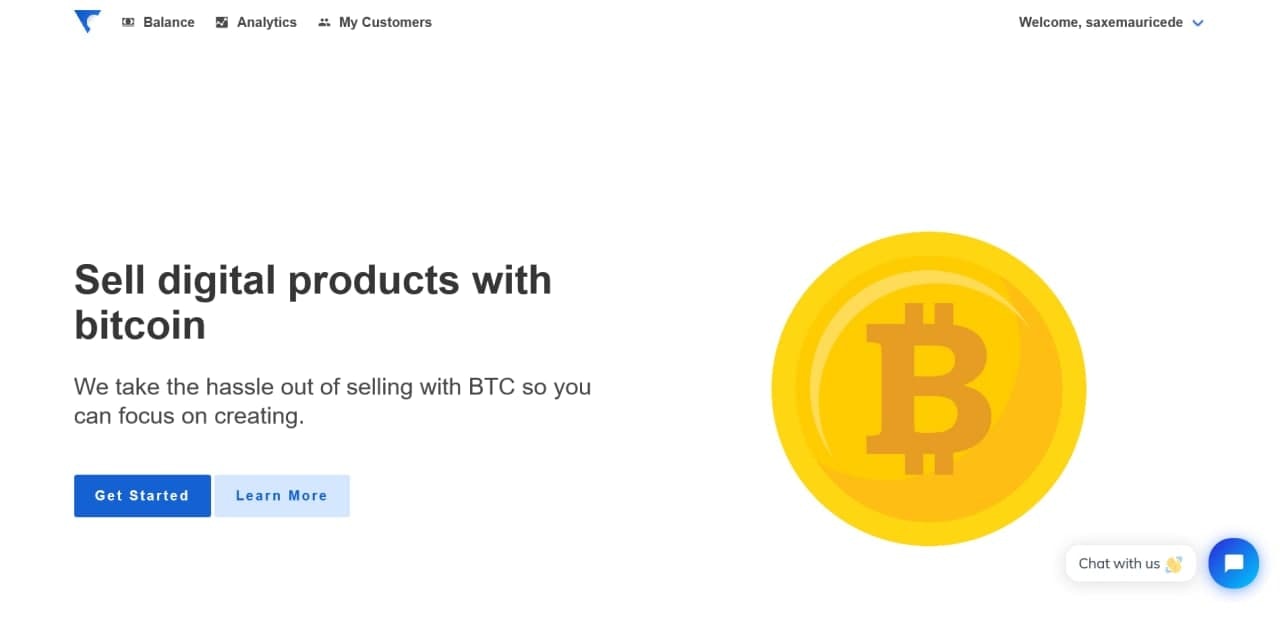Navigate to the Analytics section

click(x=264, y=21)
